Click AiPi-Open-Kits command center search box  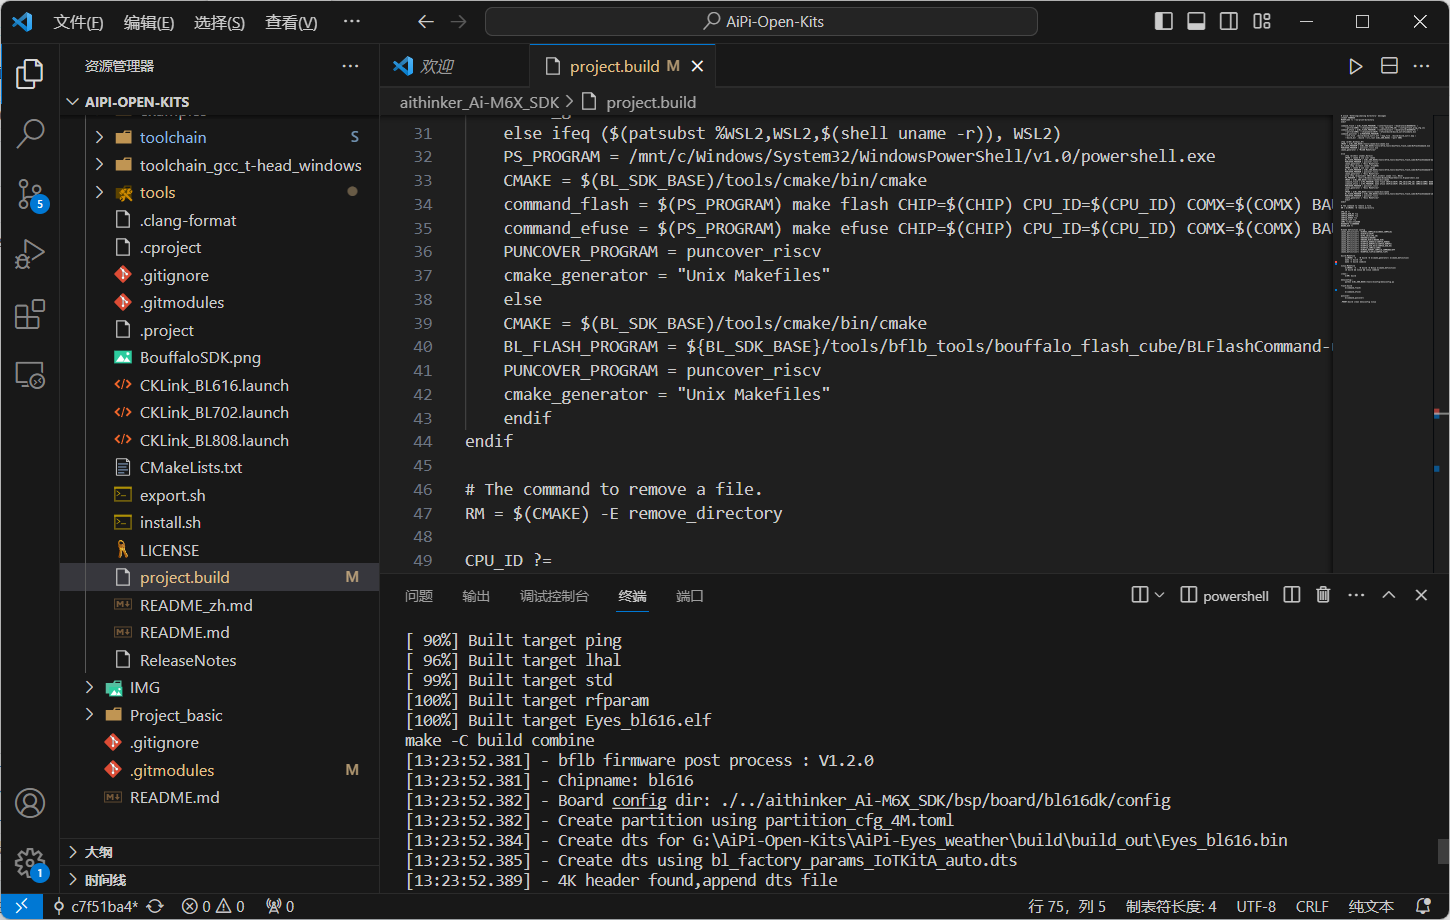tap(761, 22)
